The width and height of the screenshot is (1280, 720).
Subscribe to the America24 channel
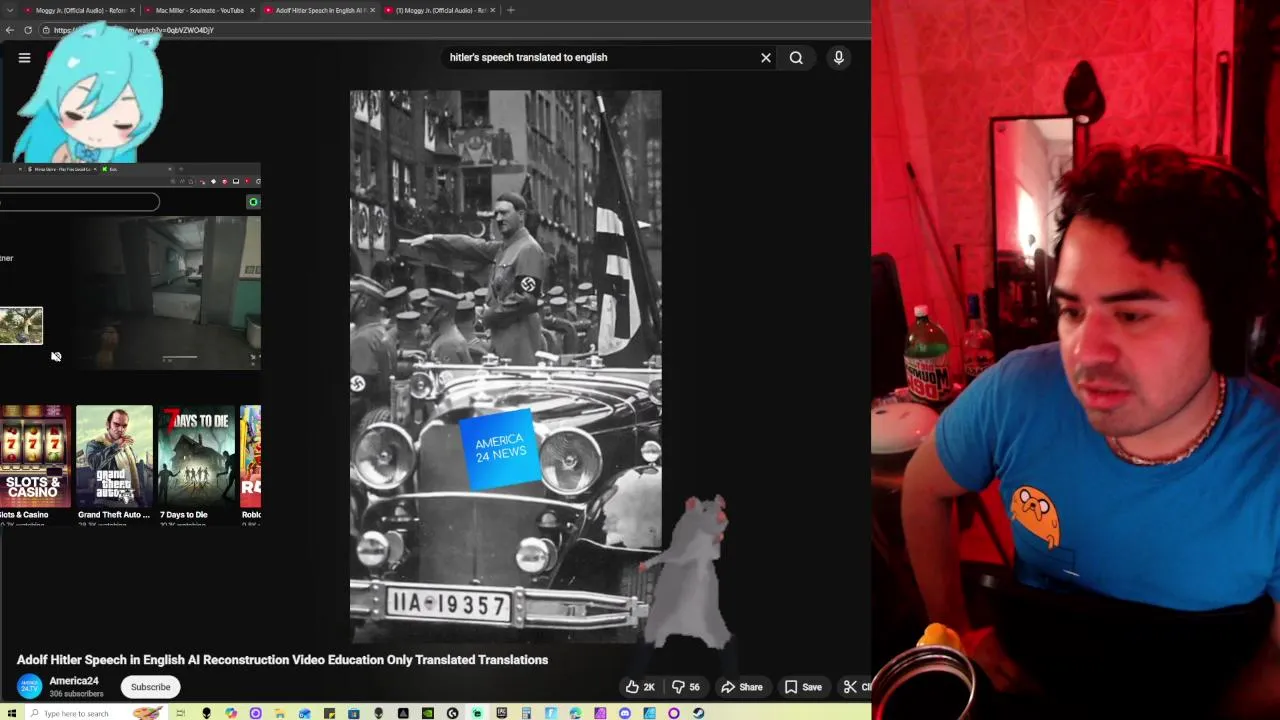[x=150, y=687]
